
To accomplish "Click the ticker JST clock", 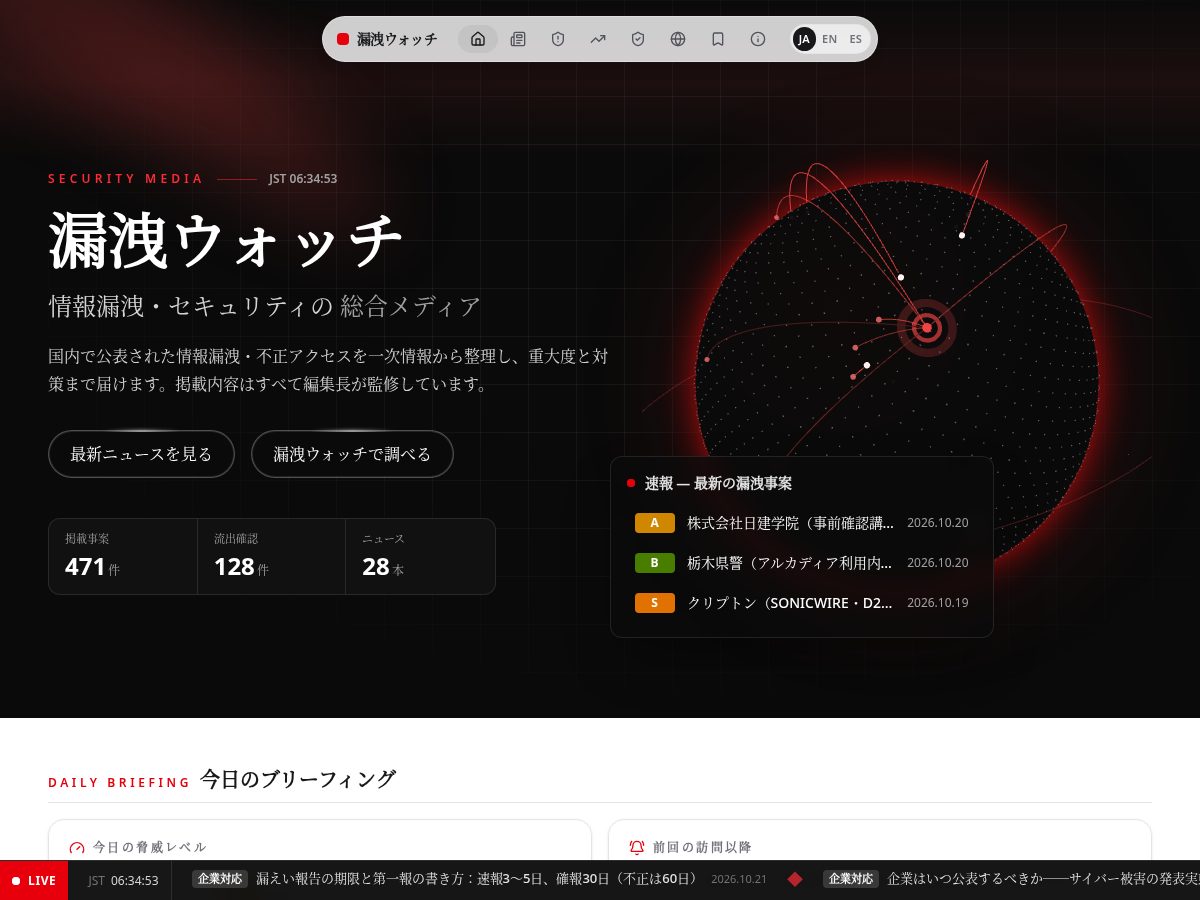I will tap(123, 880).
